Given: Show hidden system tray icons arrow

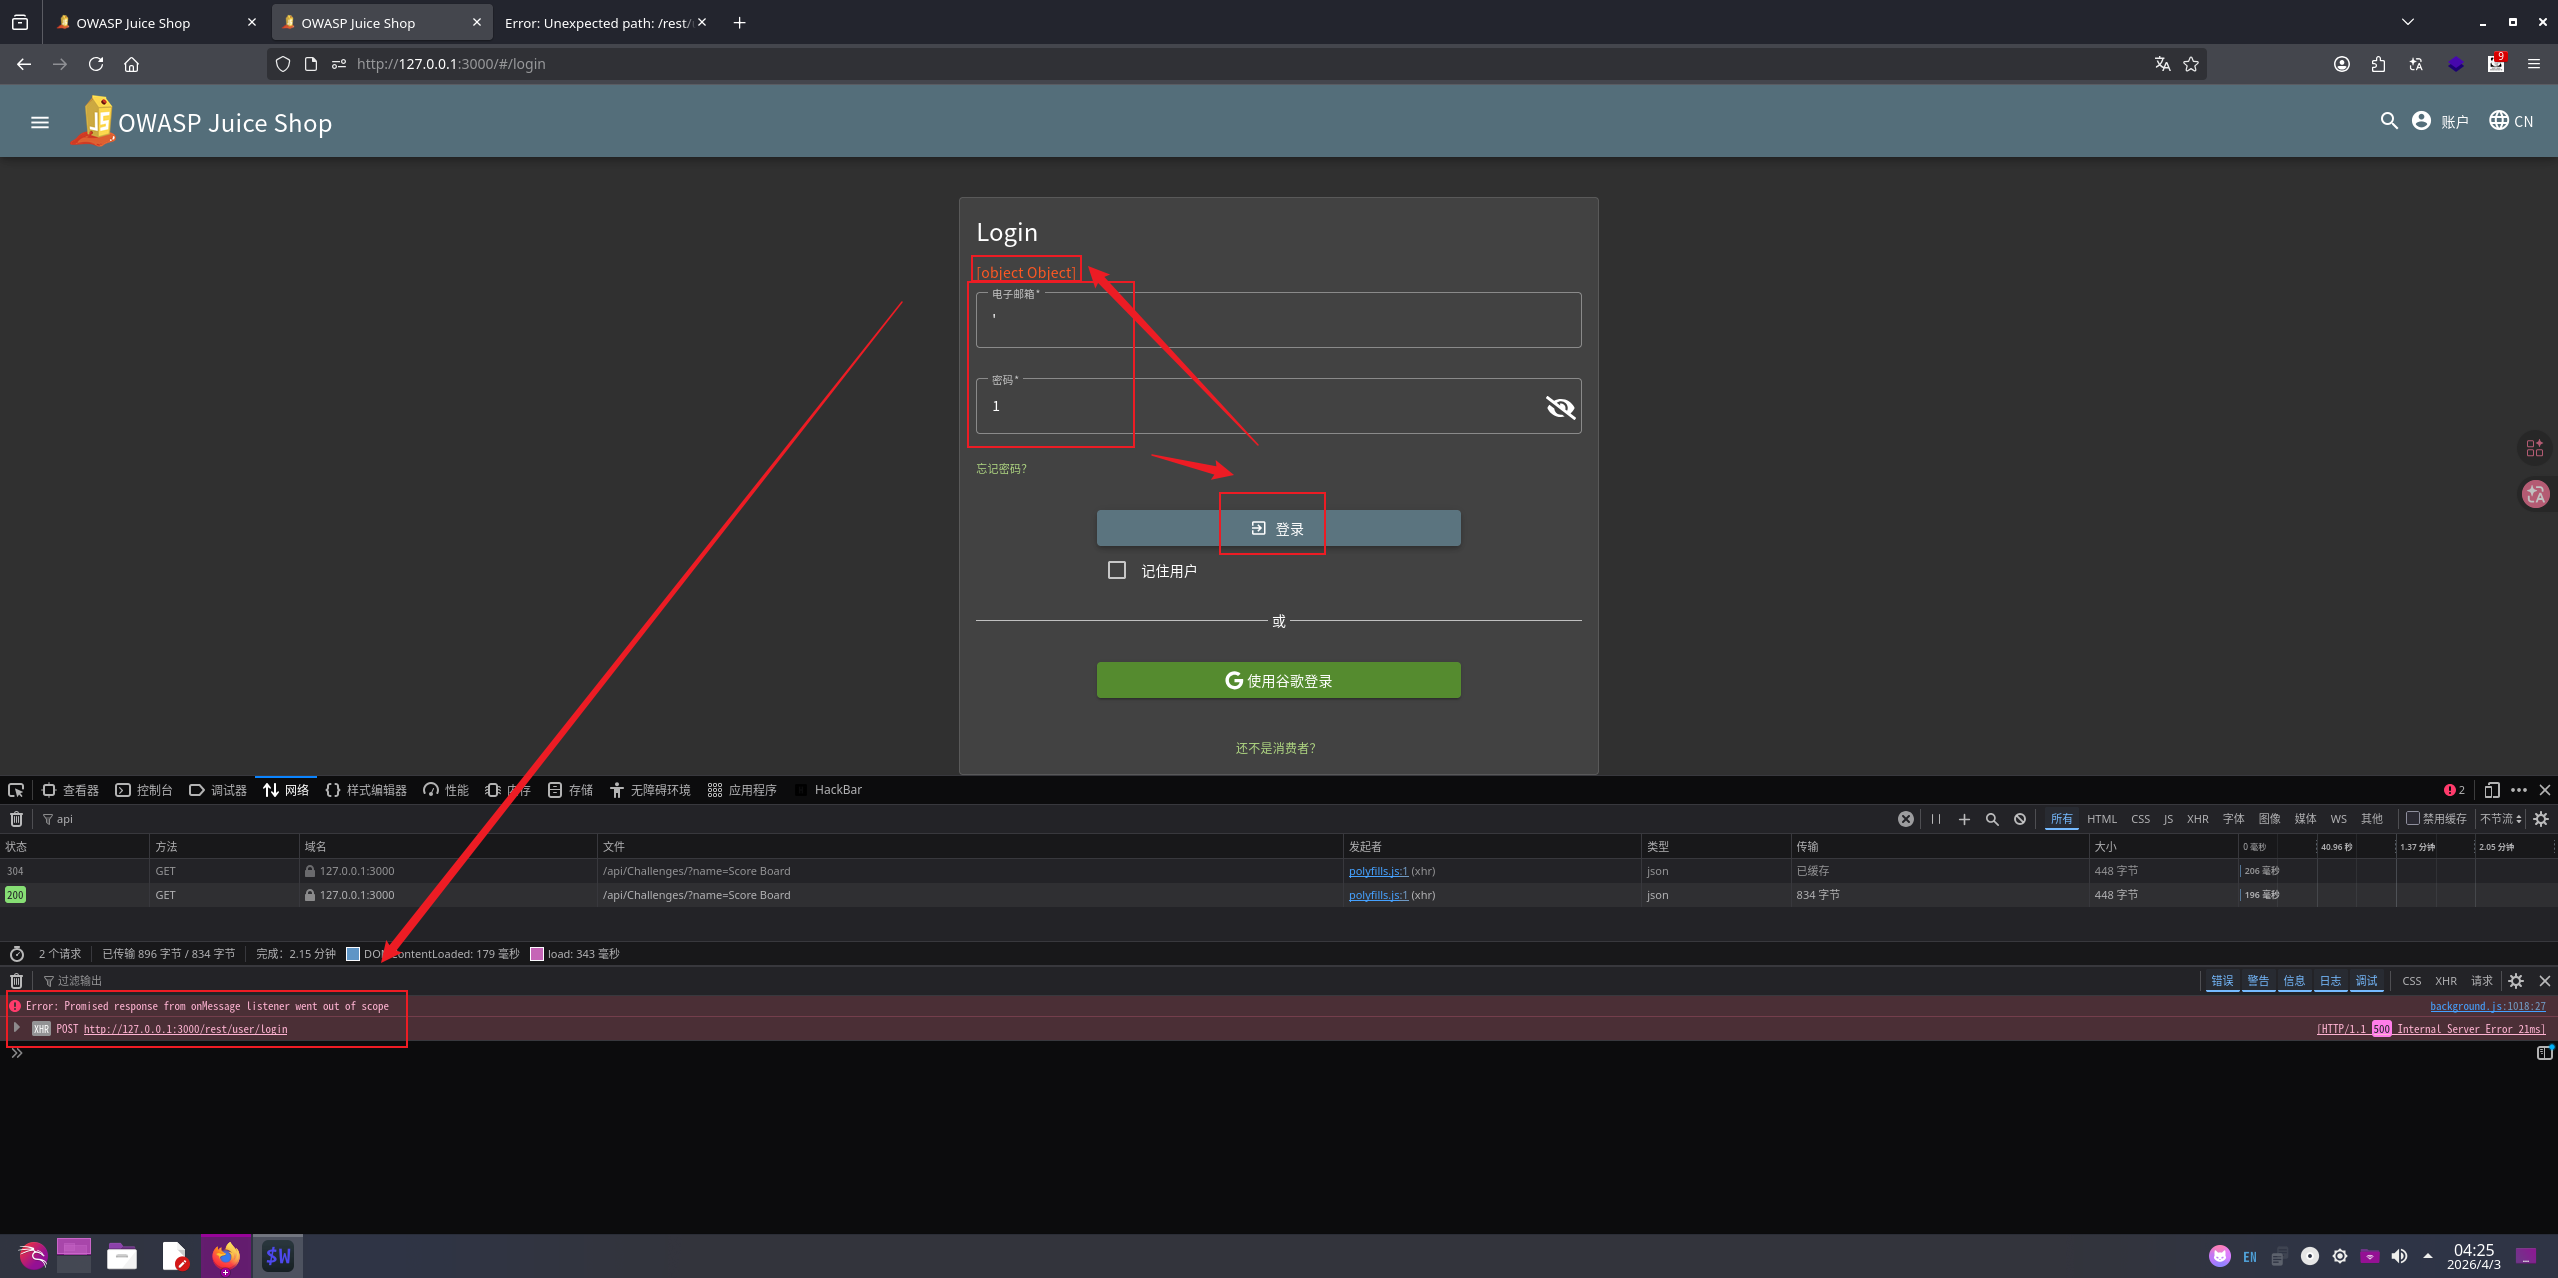Looking at the screenshot, I should (2428, 1256).
